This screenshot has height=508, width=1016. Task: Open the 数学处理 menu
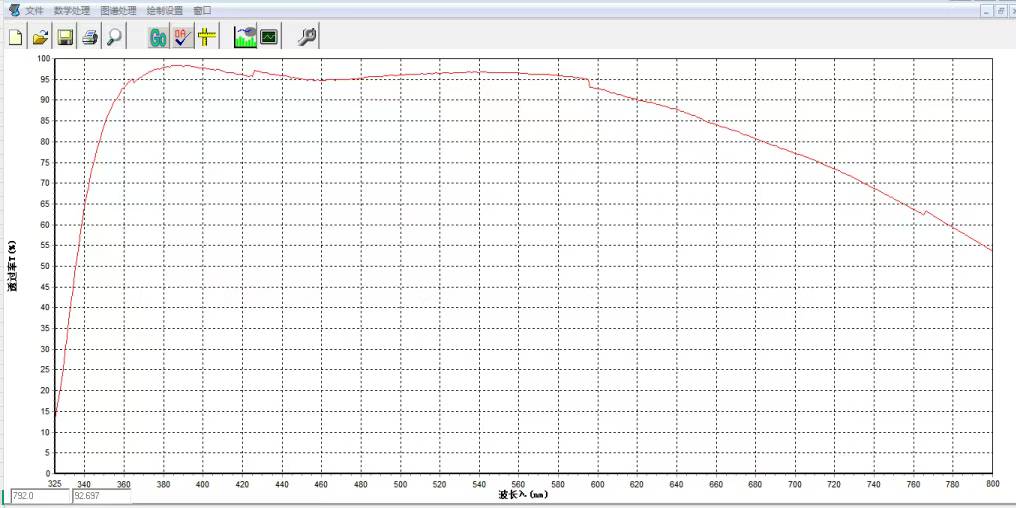click(72, 11)
